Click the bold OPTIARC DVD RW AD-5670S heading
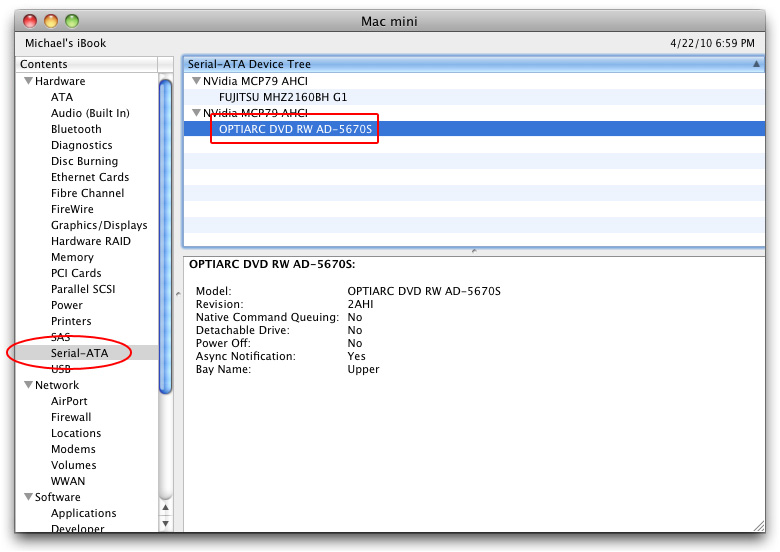This screenshot has height=552, width=780. 272,264
